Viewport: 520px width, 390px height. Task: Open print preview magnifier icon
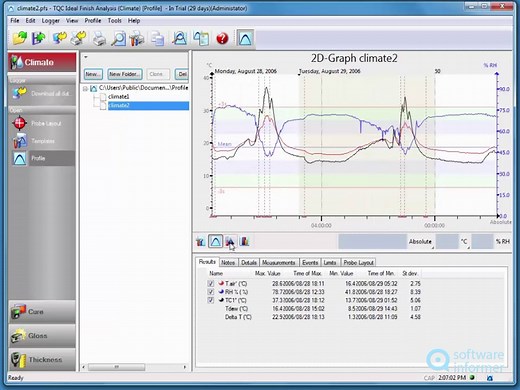click(118, 38)
